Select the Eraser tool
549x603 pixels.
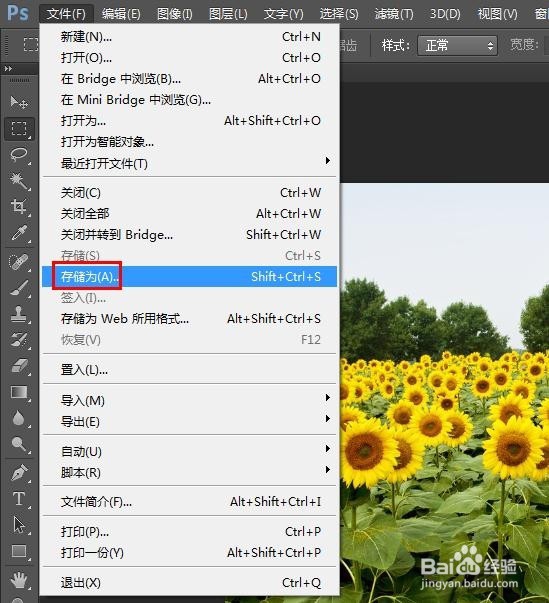tap(19, 366)
